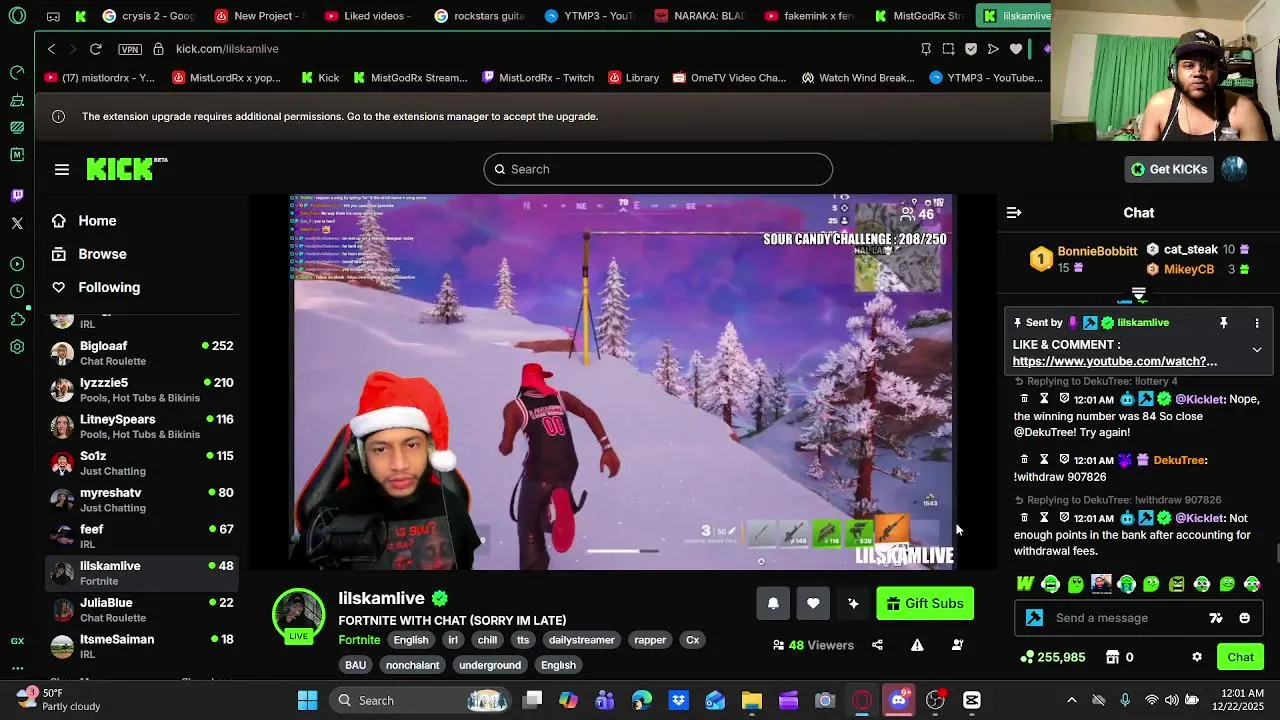The image size is (1280, 720).
Task: Click lilskamlive streamer avatar with LIVE badge
Action: 298,615
